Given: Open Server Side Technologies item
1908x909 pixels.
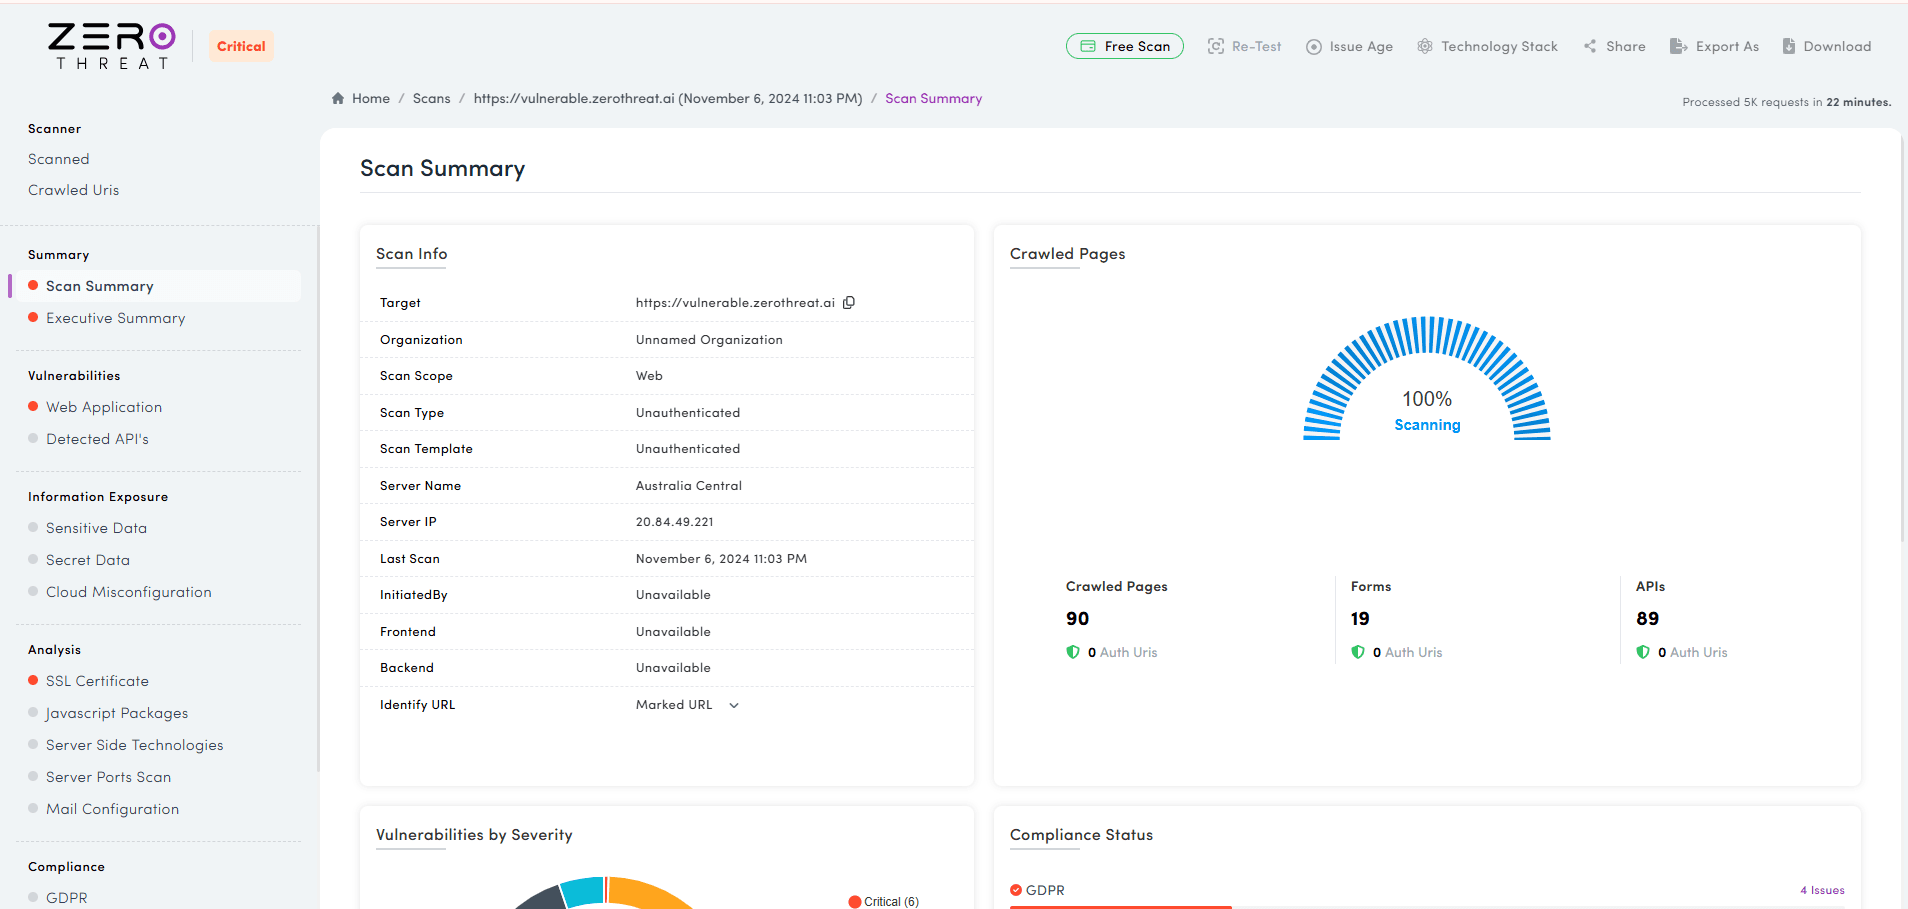Looking at the screenshot, I should point(135,745).
